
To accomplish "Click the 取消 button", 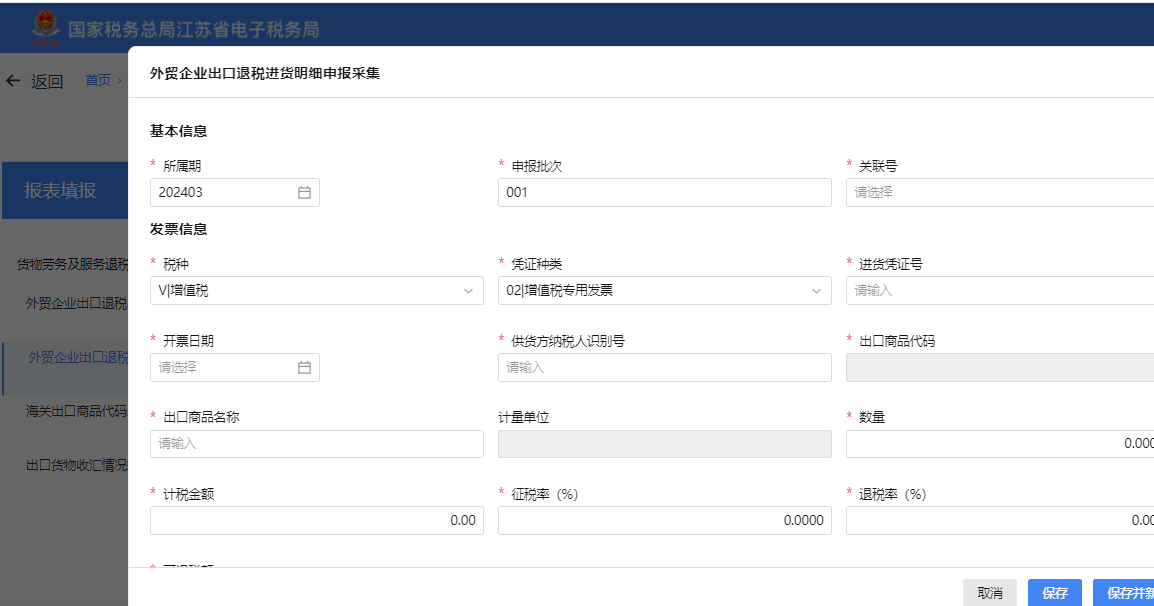I will (x=990, y=593).
